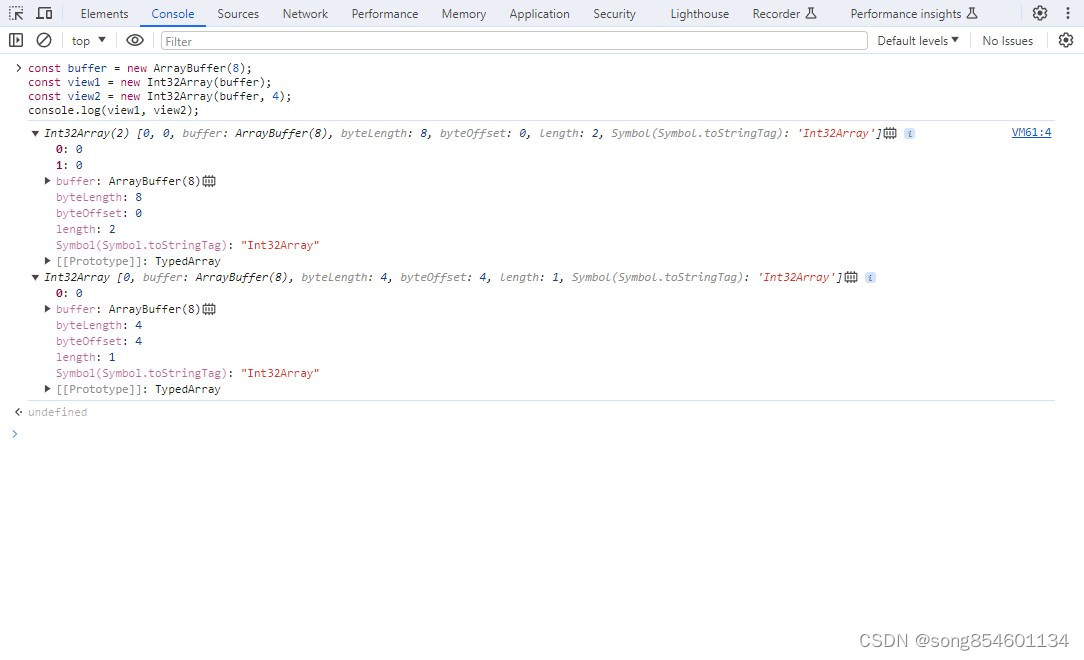The width and height of the screenshot is (1084, 660).
Task: Open the Sources tab
Action: pyautogui.click(x=238, y=14)
